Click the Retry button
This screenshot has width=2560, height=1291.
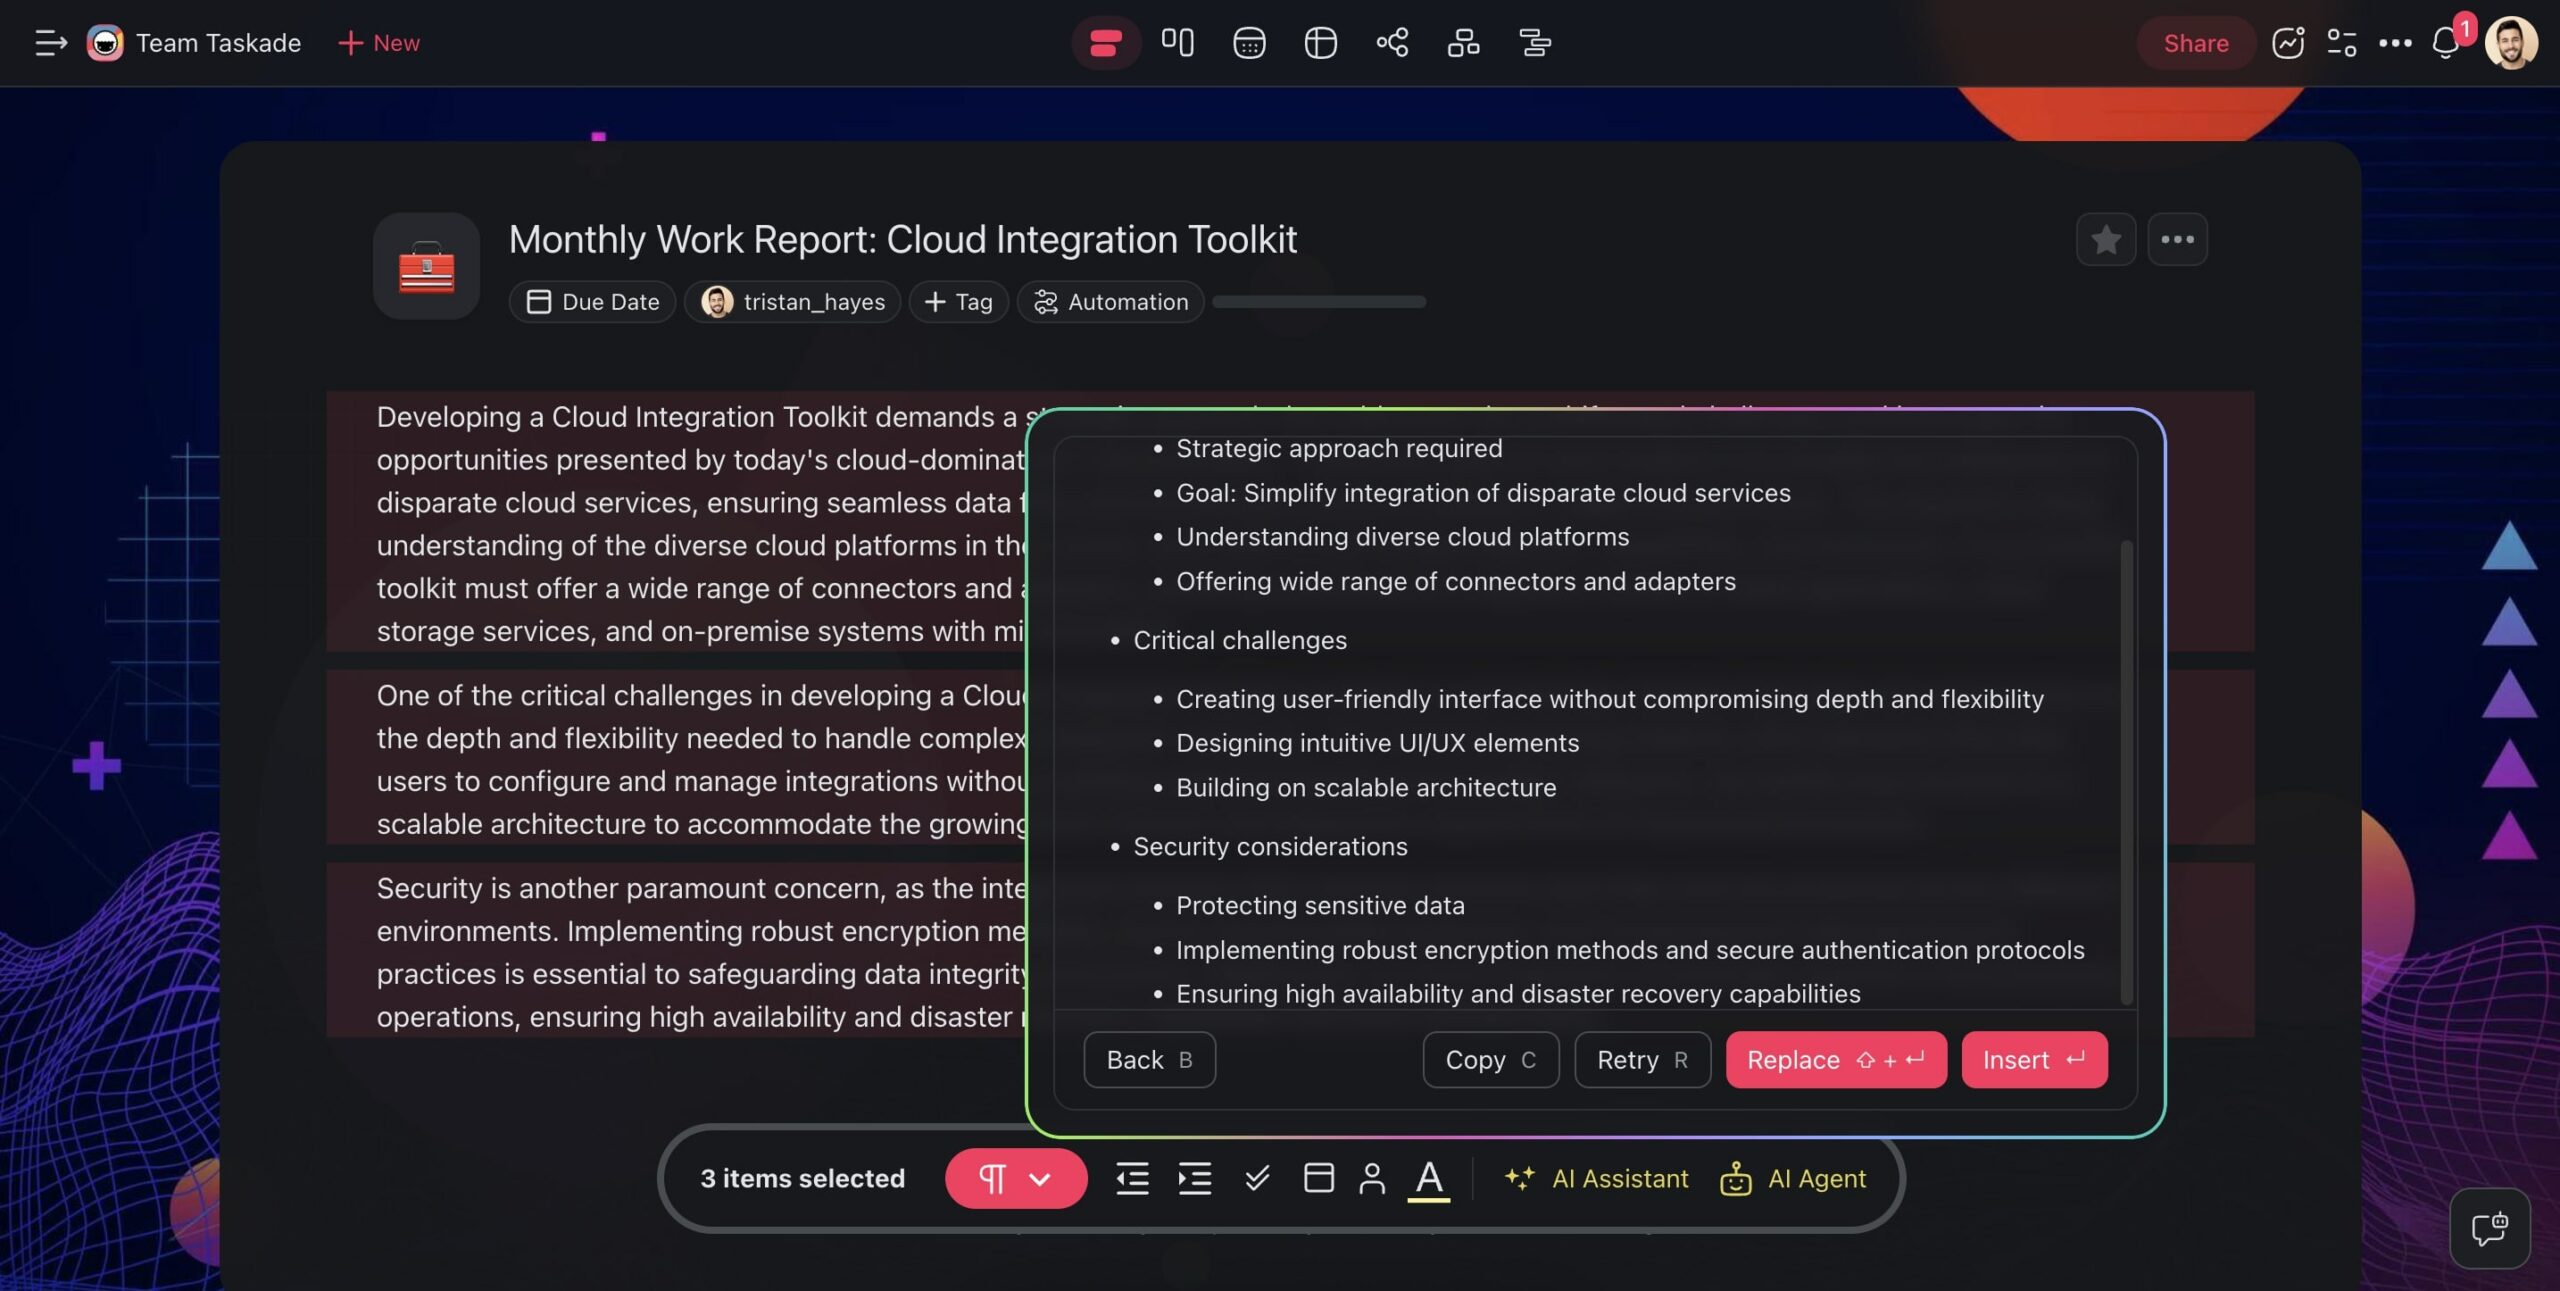point(1642,1059)
